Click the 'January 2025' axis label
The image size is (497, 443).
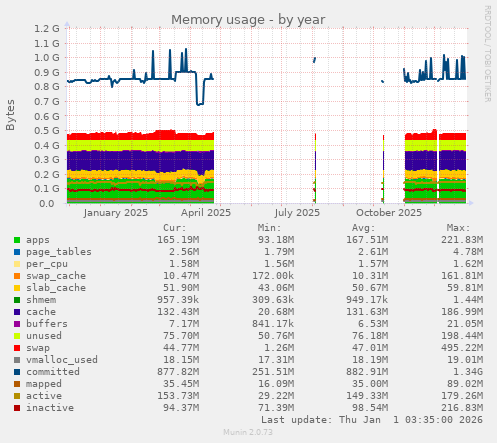click(x=116, y=213)
